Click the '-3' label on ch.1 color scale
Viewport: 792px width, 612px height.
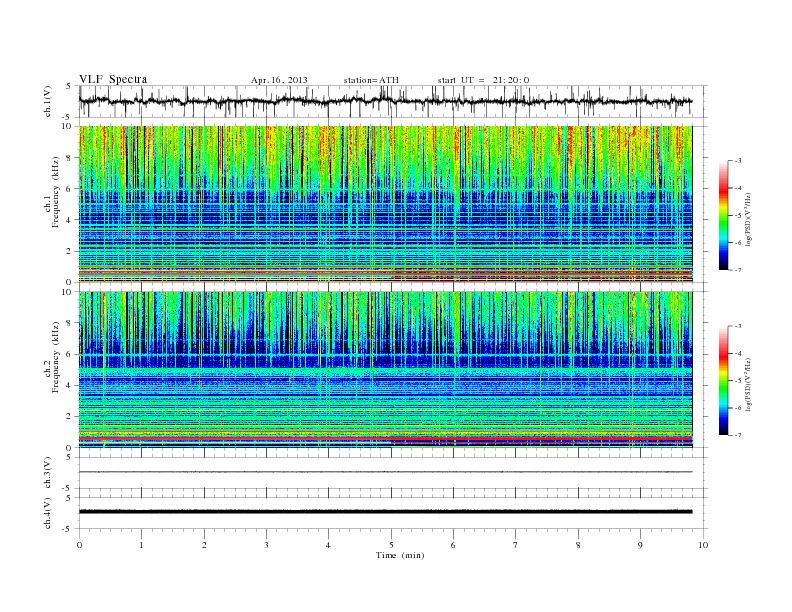(x=738, y=161)
